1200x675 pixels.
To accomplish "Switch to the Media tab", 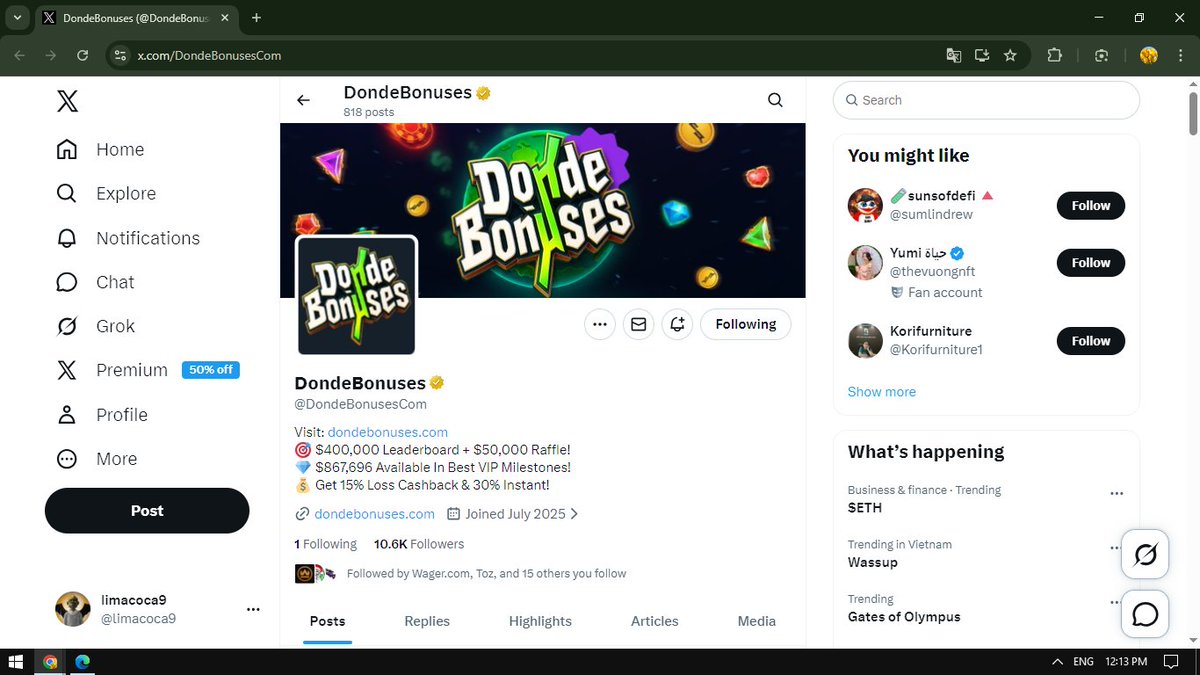I will click(757, 621).
